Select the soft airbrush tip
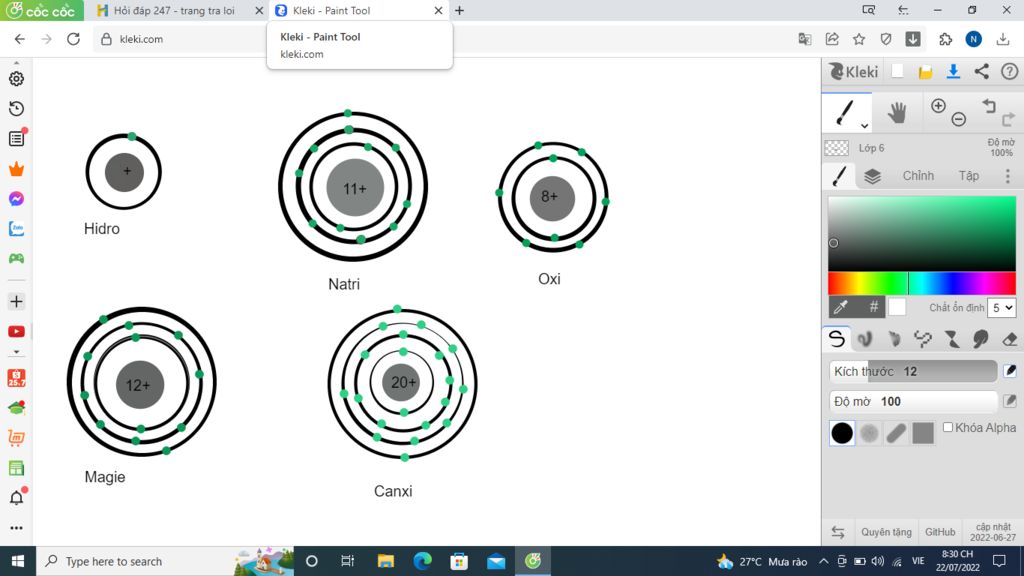 869,433
